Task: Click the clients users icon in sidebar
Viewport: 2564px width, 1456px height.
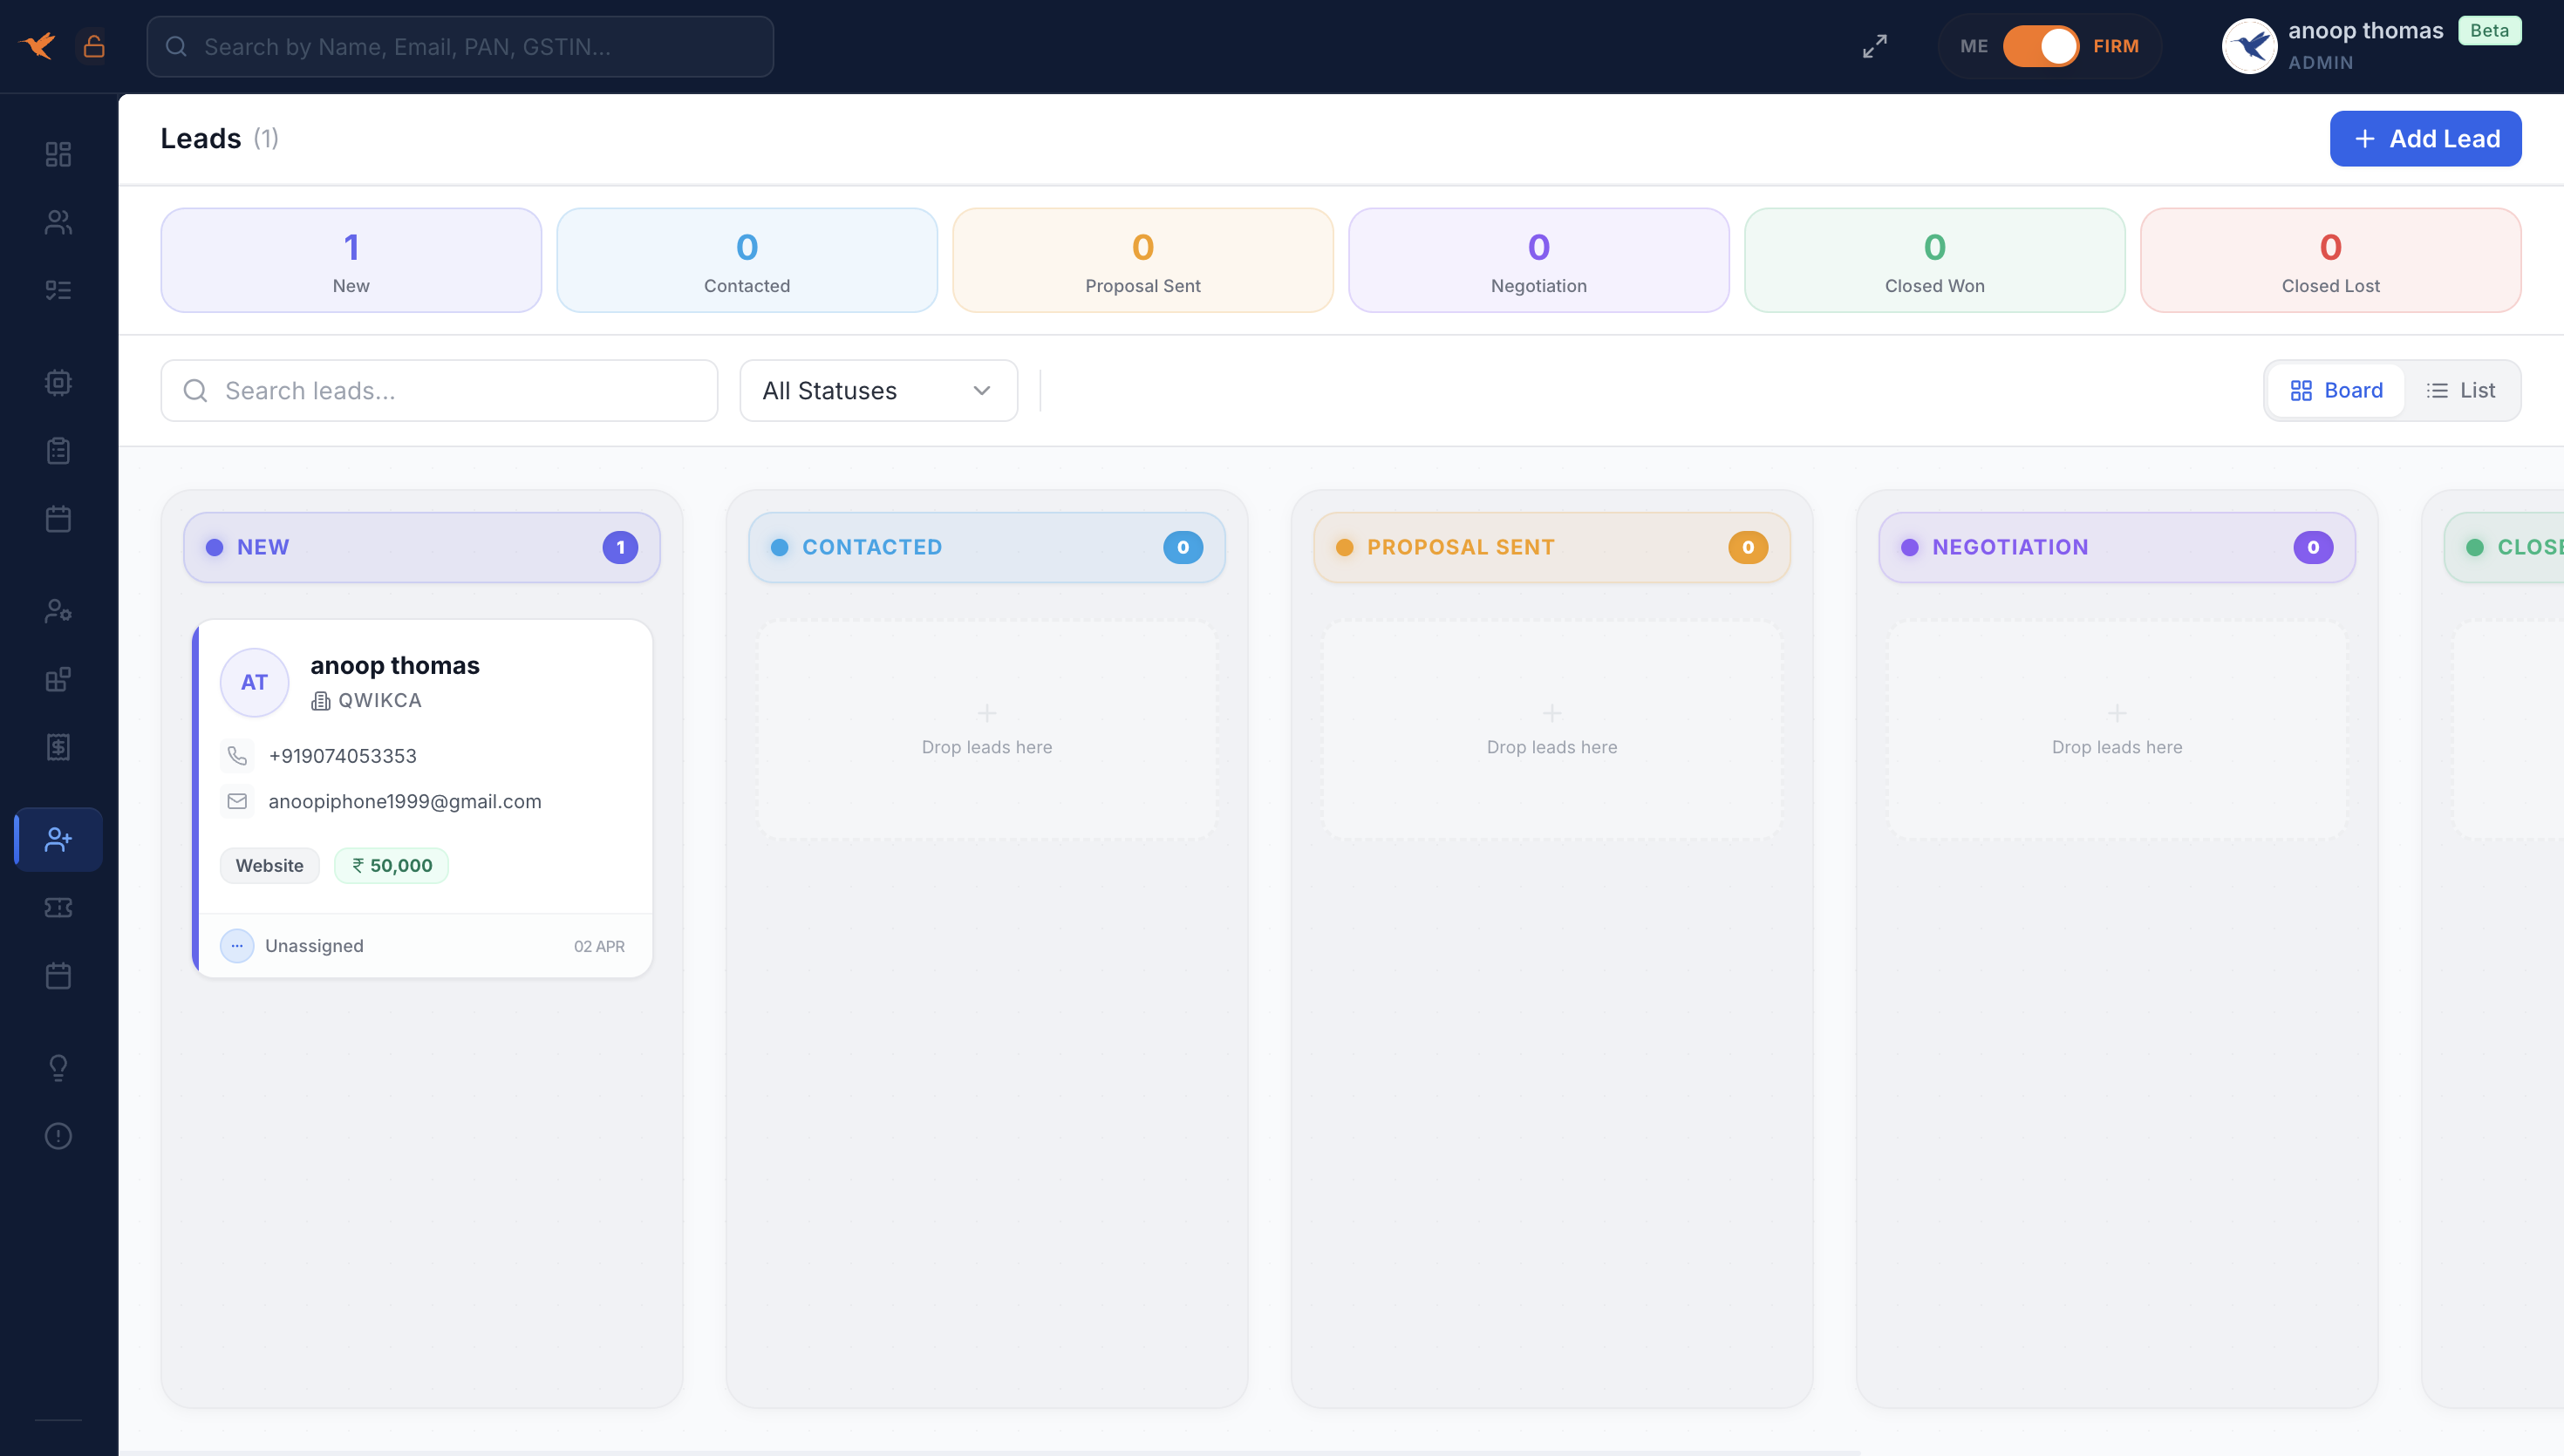Action: (x=58, y=222)
